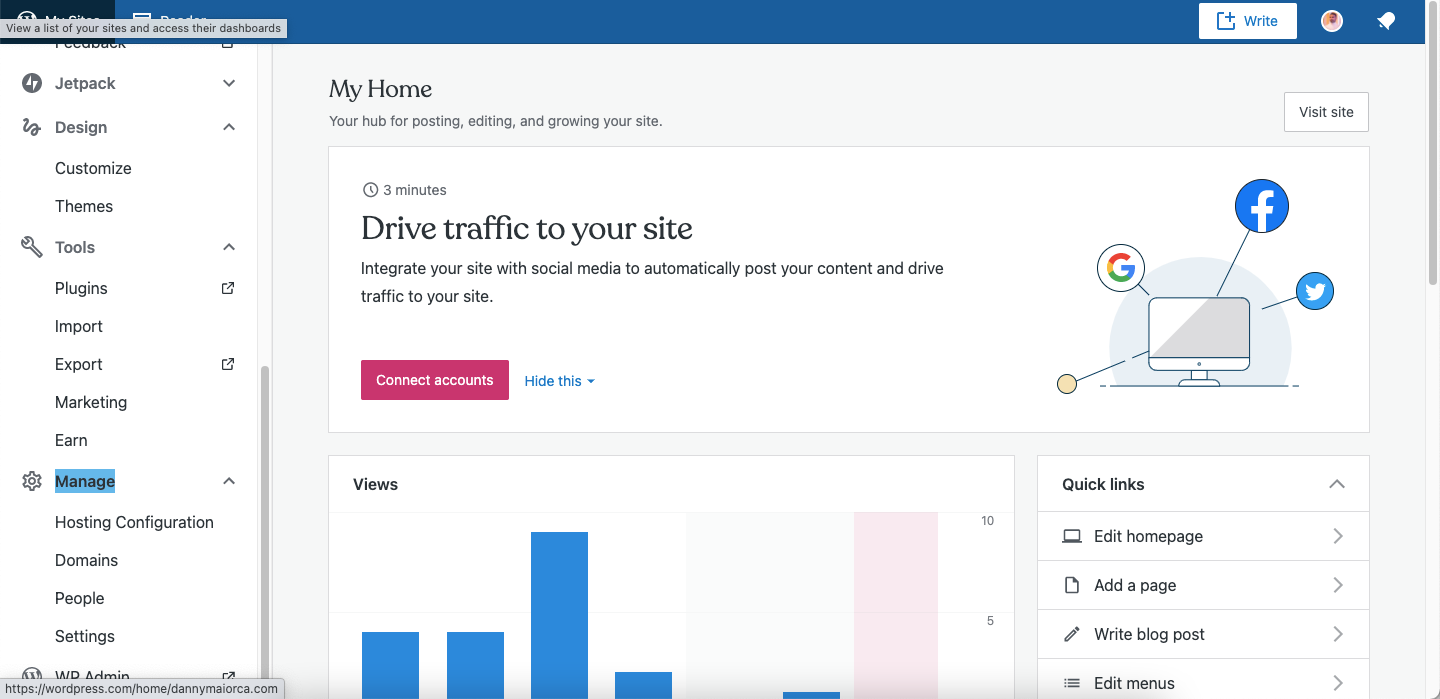
Task: Click the laptop icon beside Edit homepage
Action: (x=1072, y=536)
